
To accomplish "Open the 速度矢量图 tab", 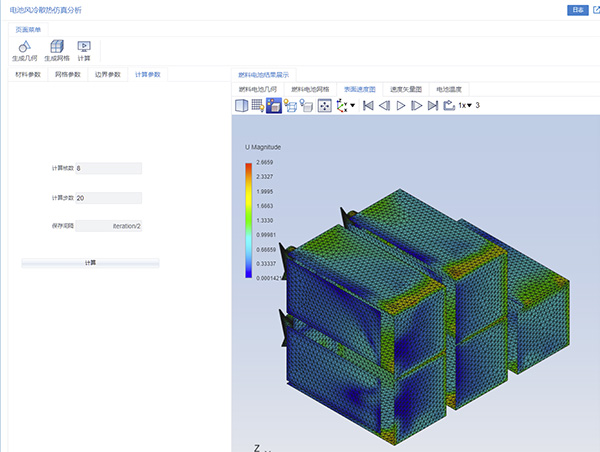I will [405, 89].
